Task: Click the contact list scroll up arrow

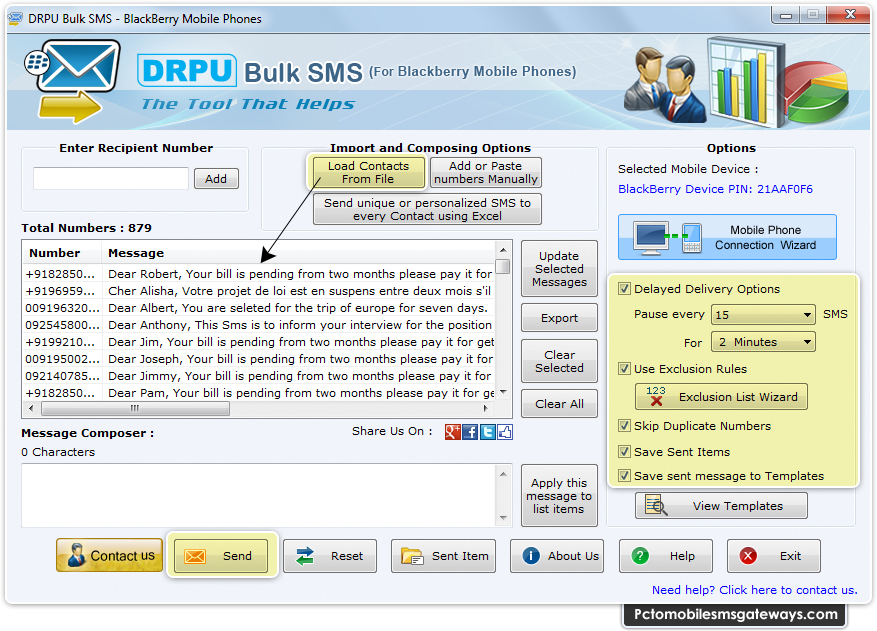Action: coord(503,250)
